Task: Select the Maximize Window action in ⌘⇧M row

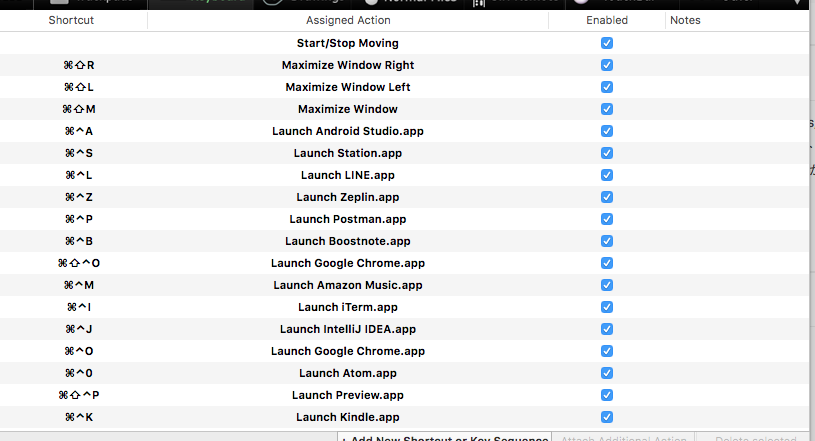Action: pyautogui.click(x=348, y=109)
